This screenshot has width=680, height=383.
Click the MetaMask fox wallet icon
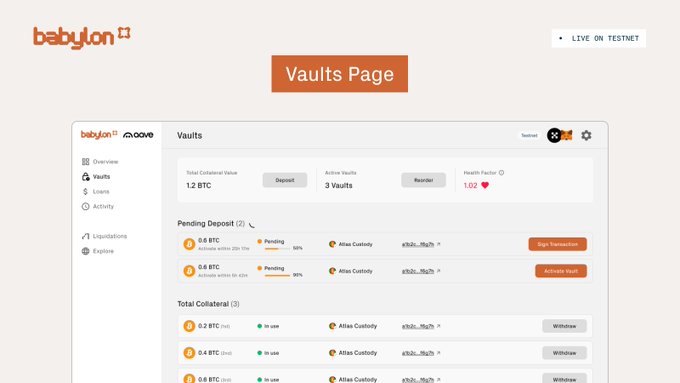click(x=567, y=135)
